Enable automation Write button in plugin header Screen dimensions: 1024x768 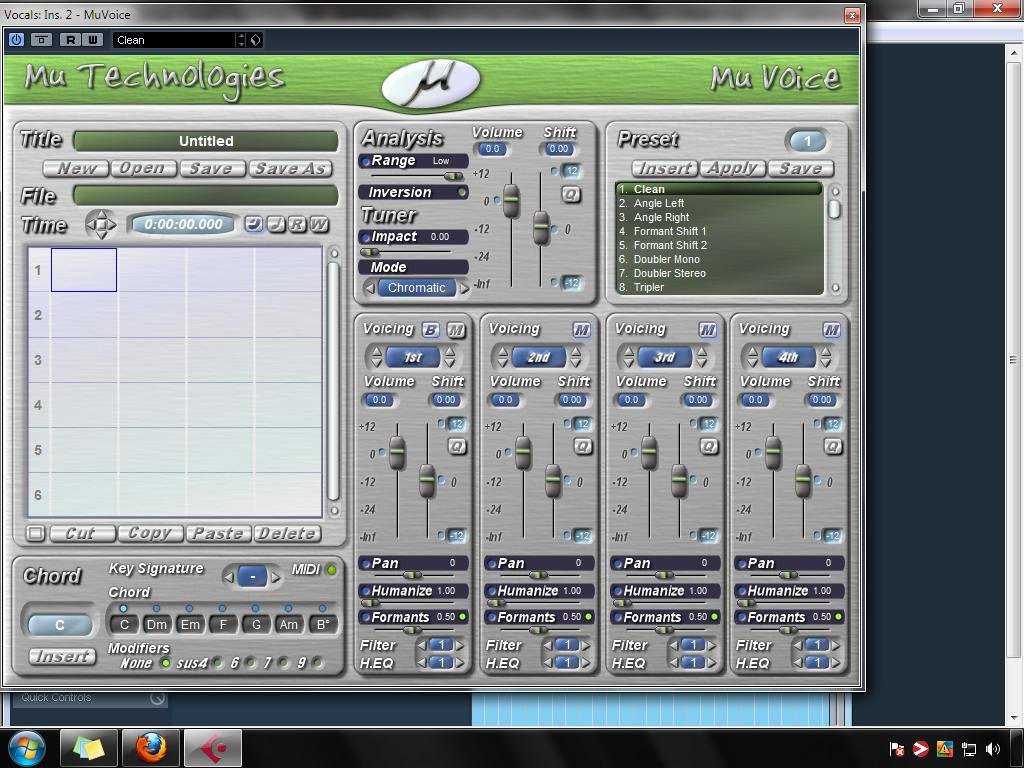pyautogui.click(x=92, y=40)
